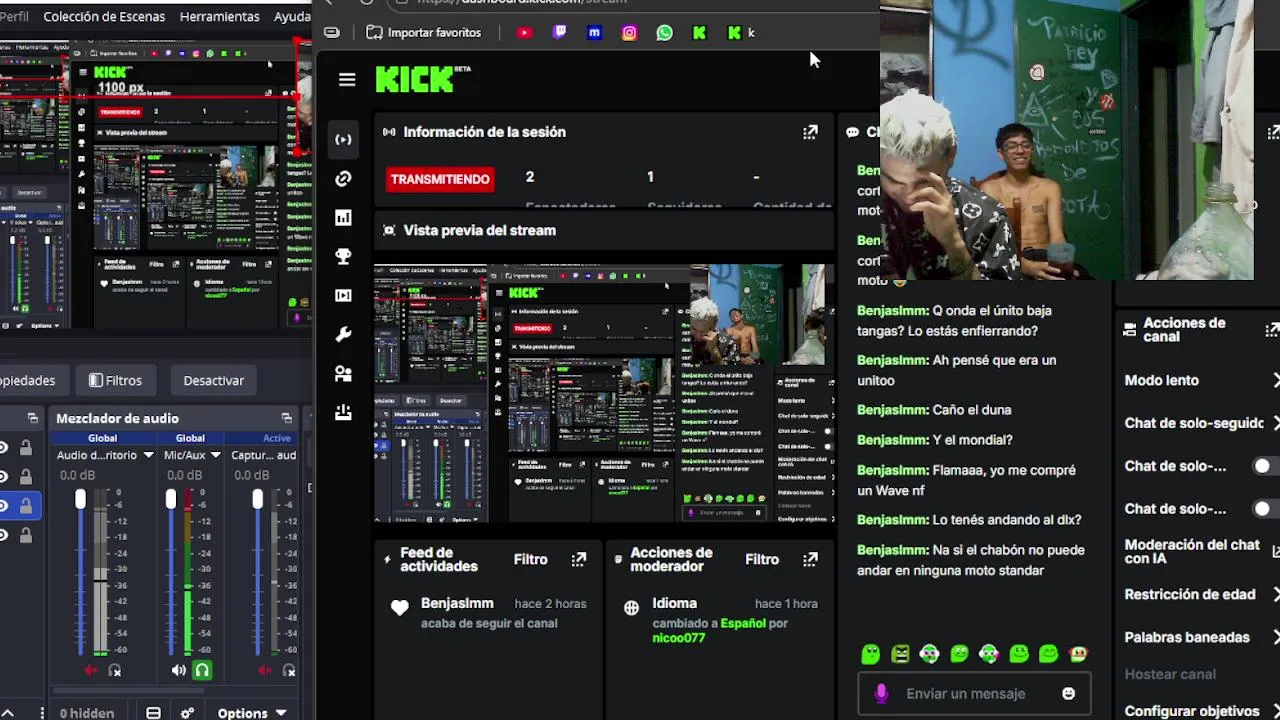Toggle the first Chat de solo-... switch

coord(1267,466)
